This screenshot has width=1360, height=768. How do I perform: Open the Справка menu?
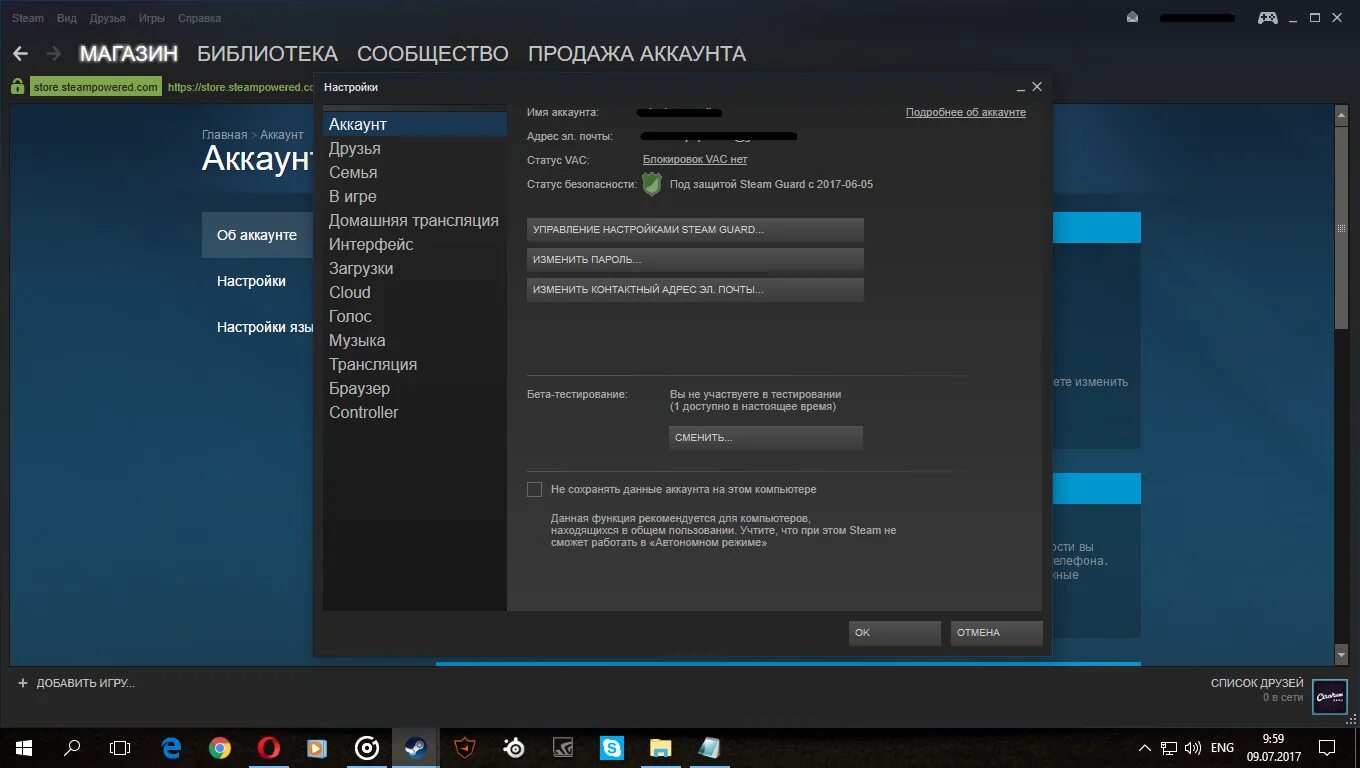[x=200, y=18]
